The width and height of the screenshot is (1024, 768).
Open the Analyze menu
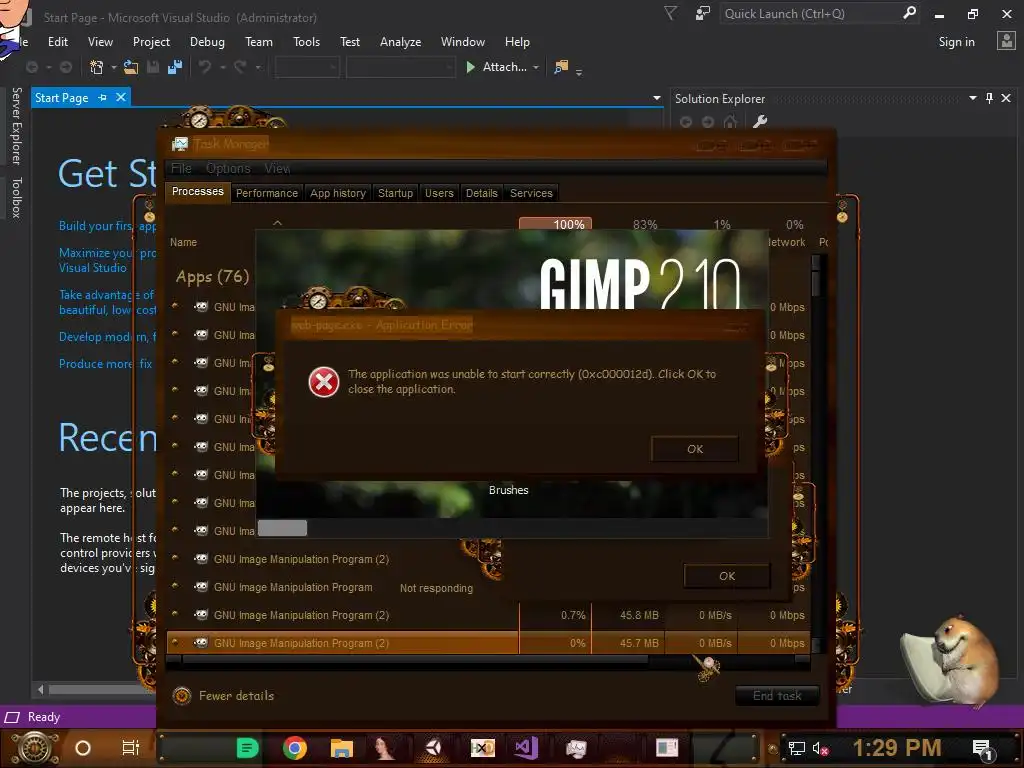[400, 42]
